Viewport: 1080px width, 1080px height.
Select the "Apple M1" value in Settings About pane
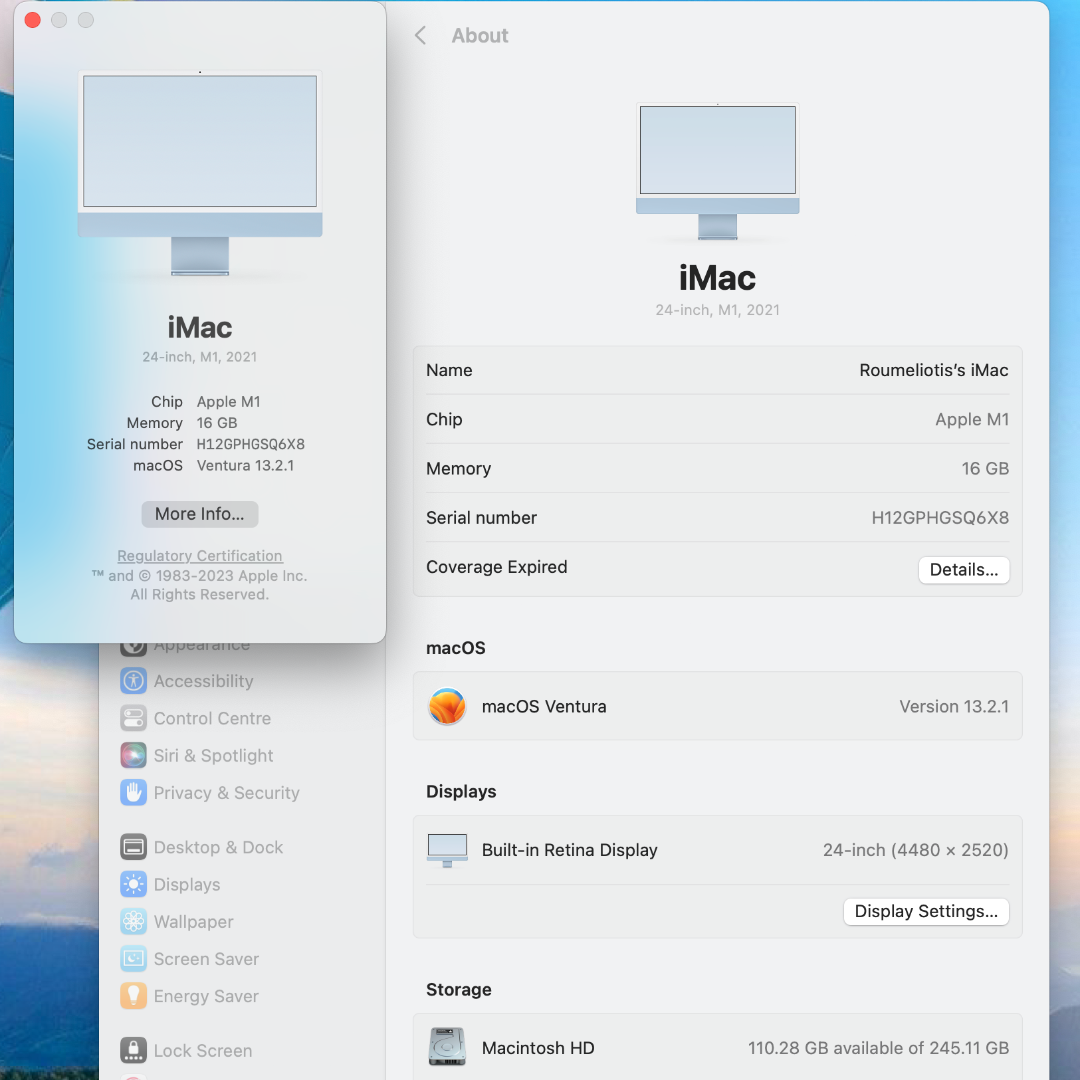coord(972,419)
